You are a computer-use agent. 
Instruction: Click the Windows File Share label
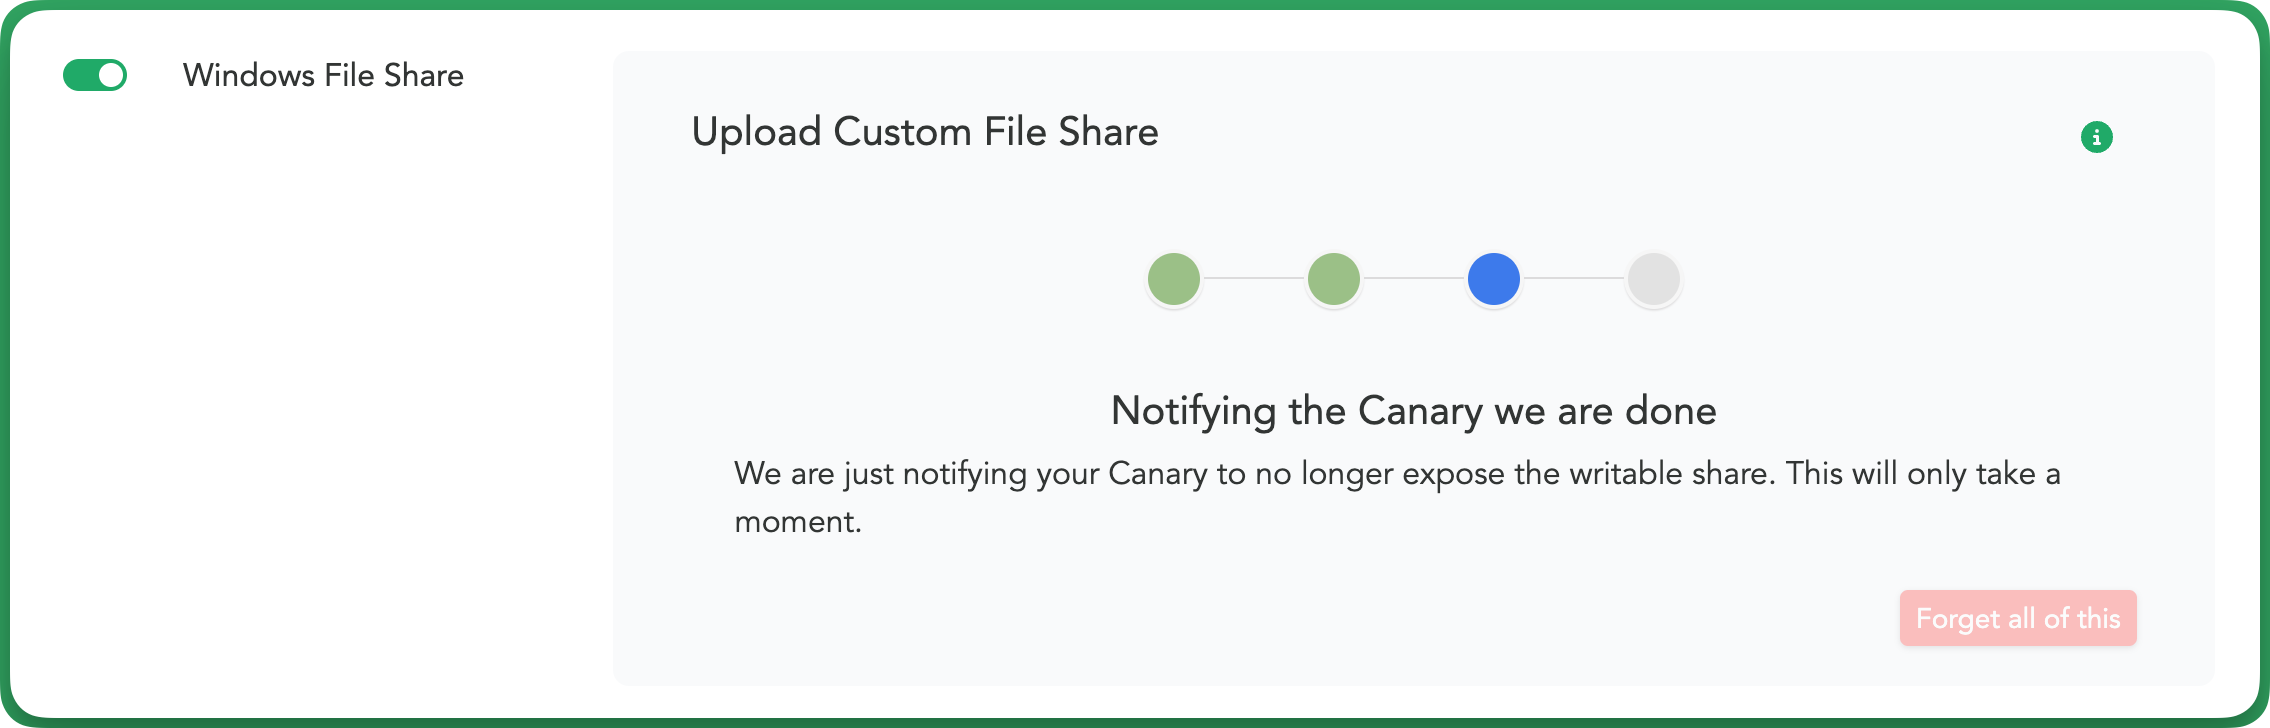coord(323,75)
